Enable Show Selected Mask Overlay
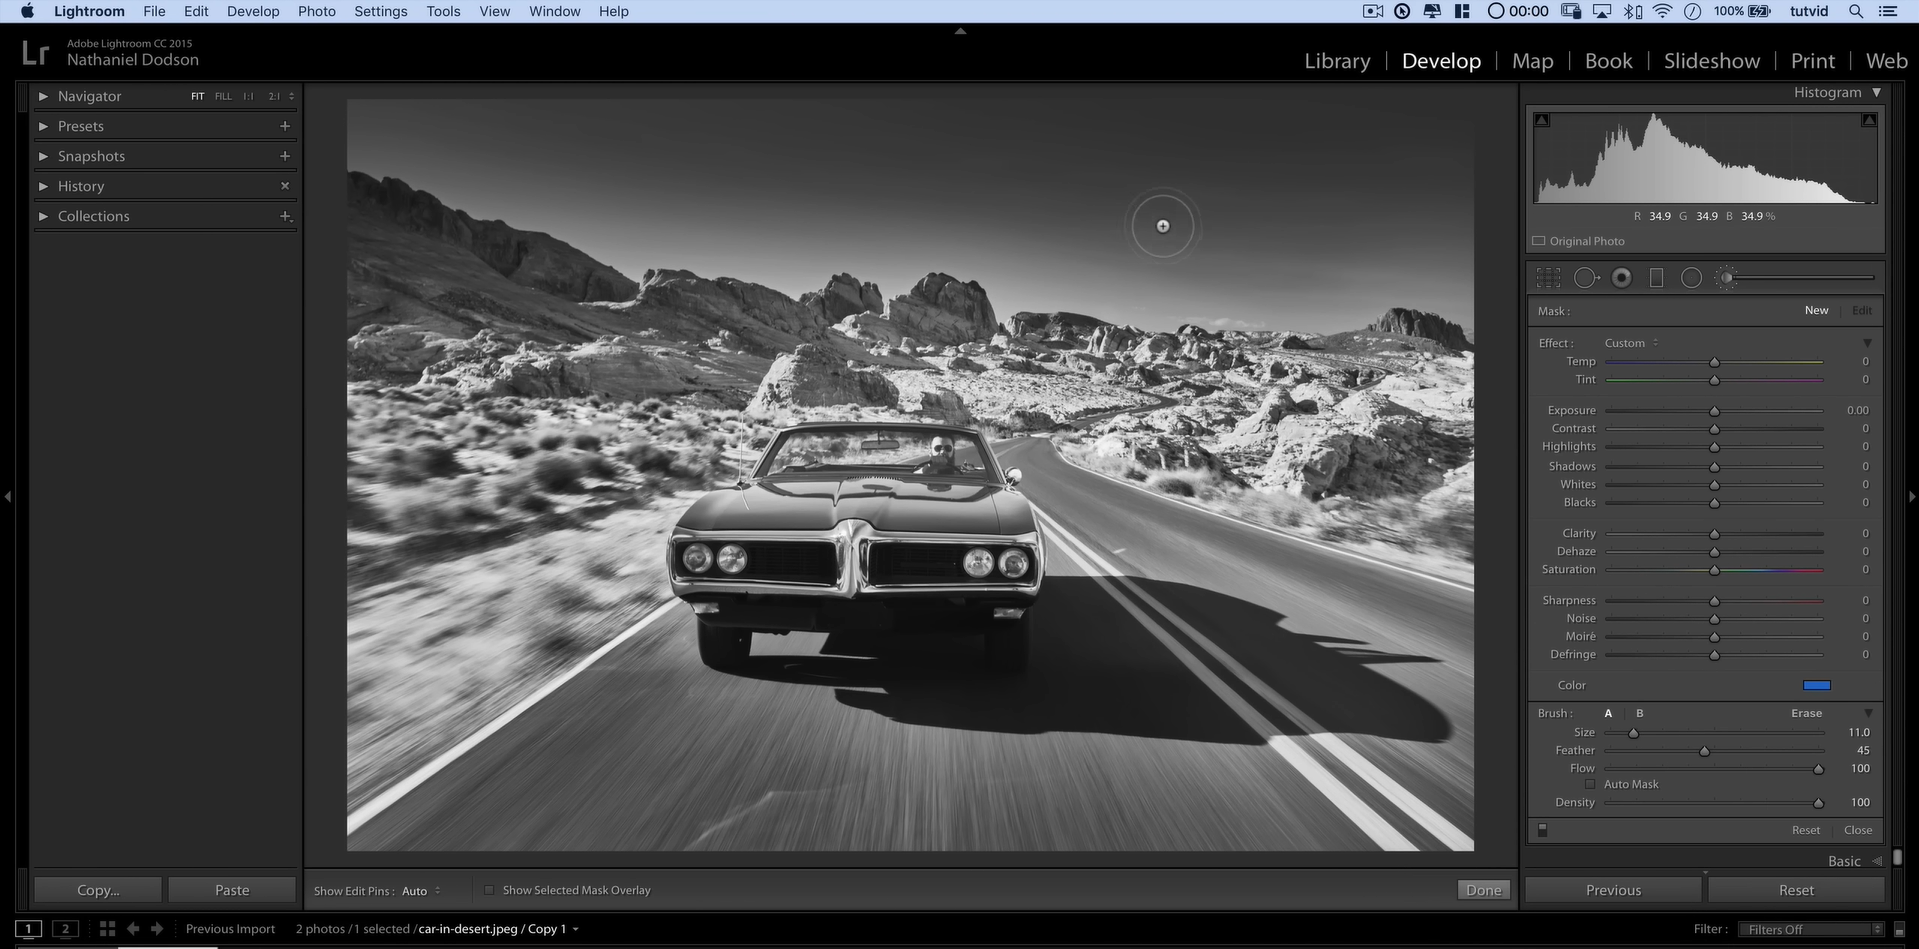 point(489,889)
